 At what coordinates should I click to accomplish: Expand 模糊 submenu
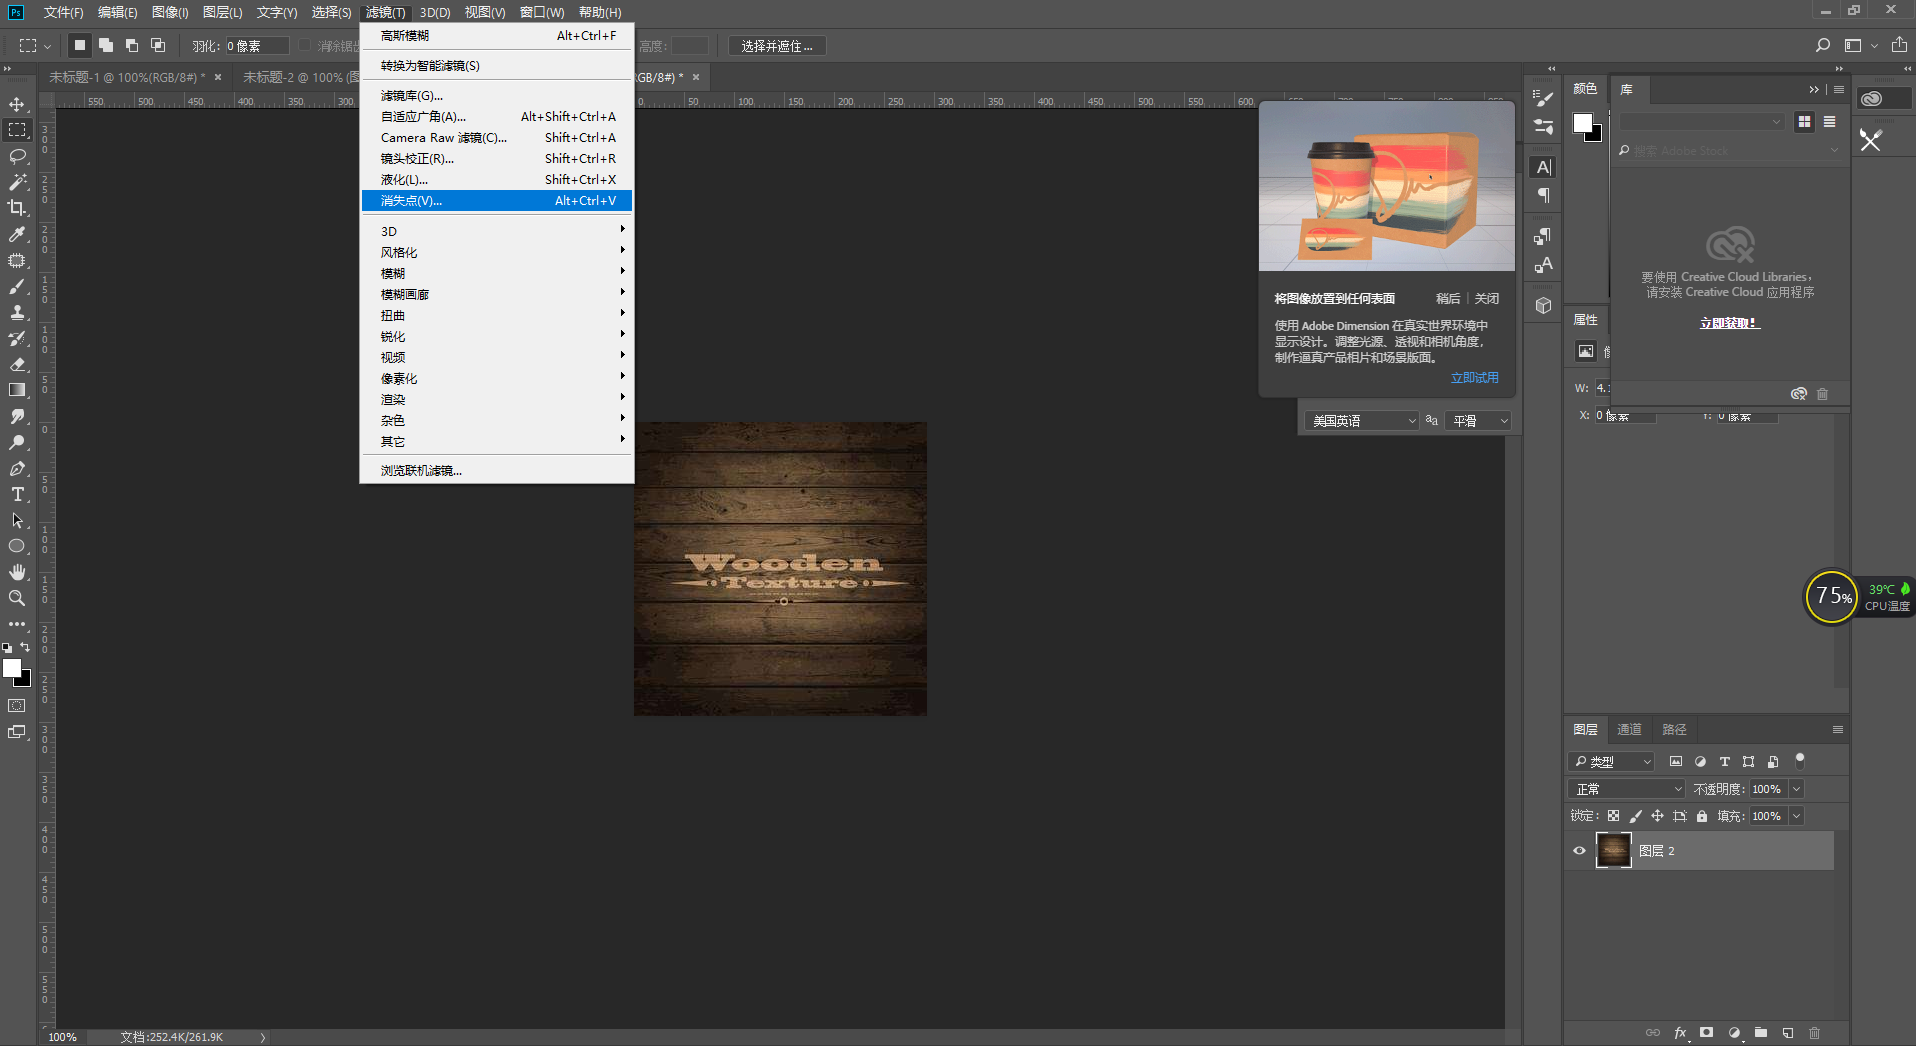click(496, 273)
